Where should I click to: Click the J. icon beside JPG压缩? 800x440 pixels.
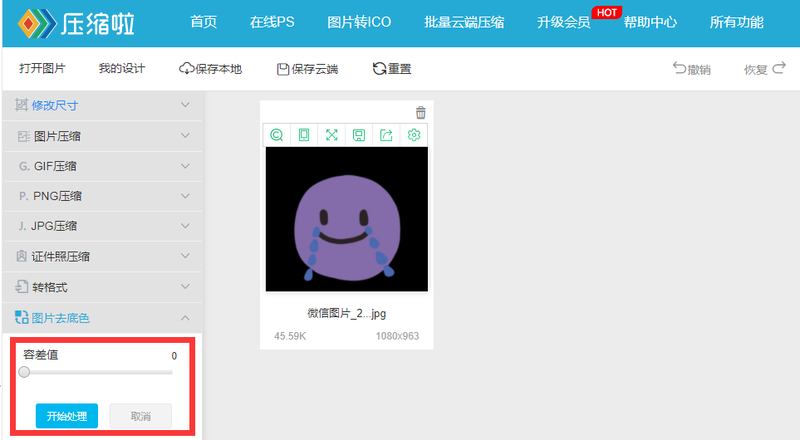click(22, 226)
